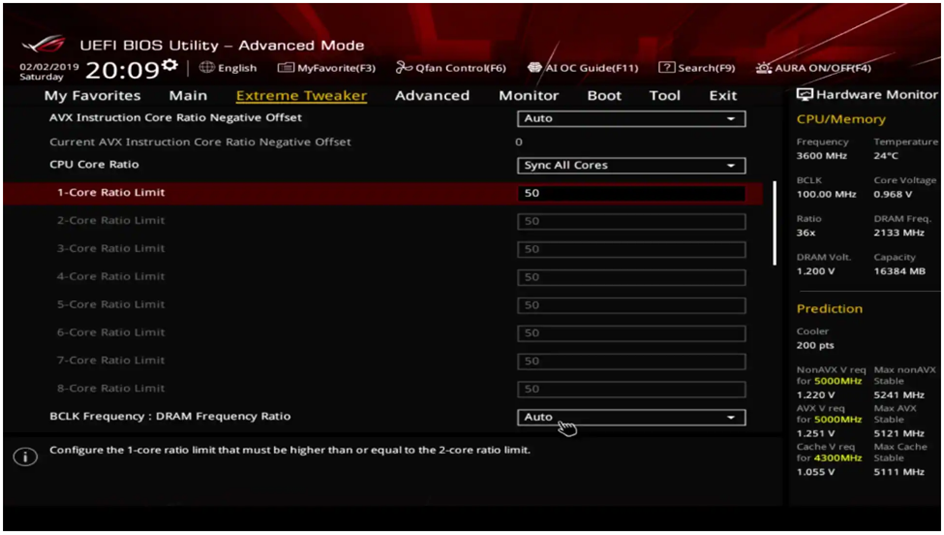Click the 1-Core Ratio Limit input field

point(631,193)
